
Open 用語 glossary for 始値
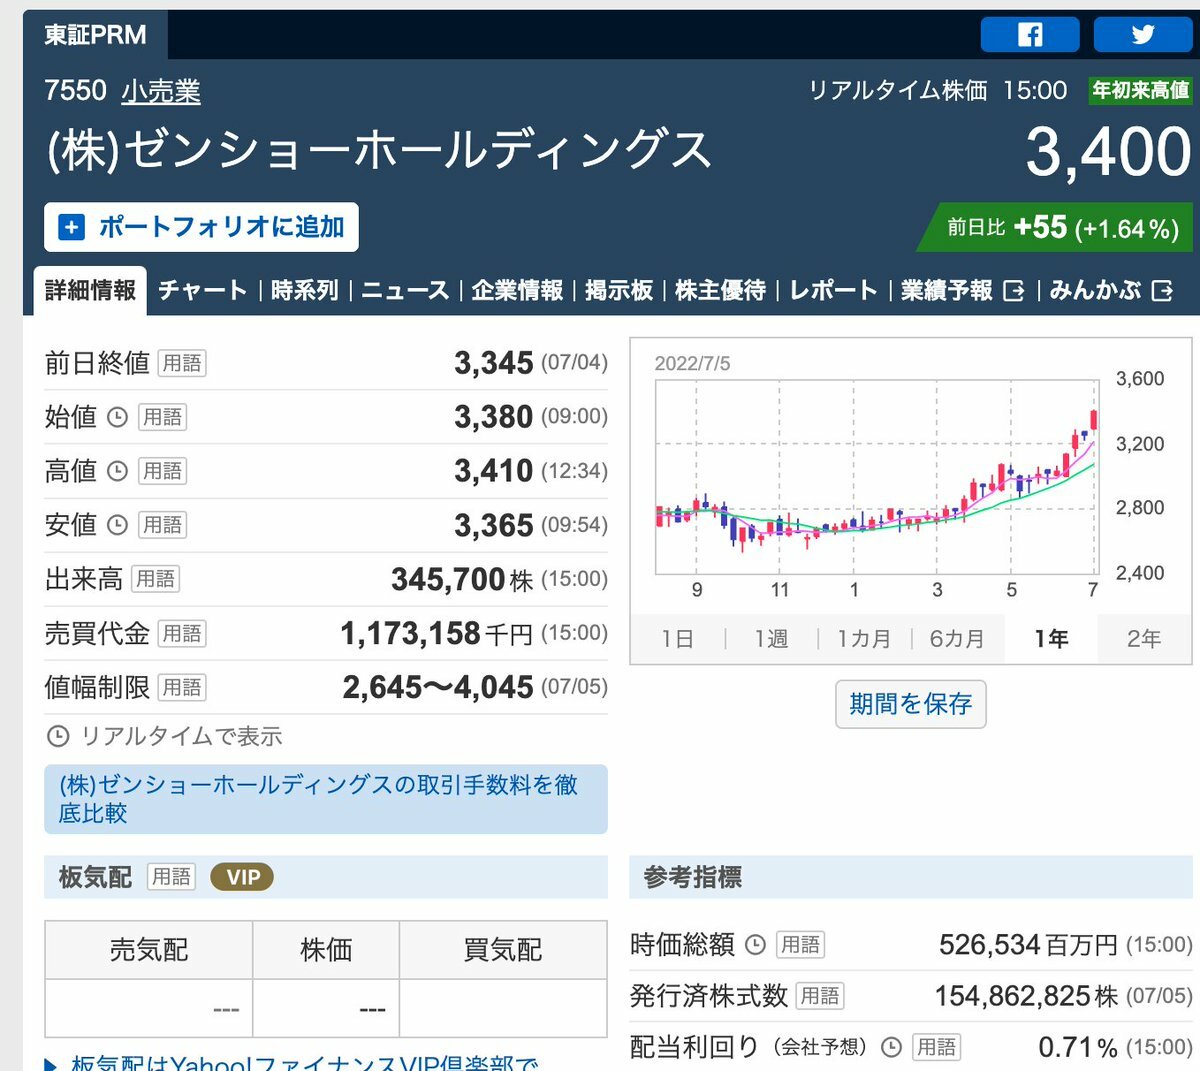coord(162,417)
